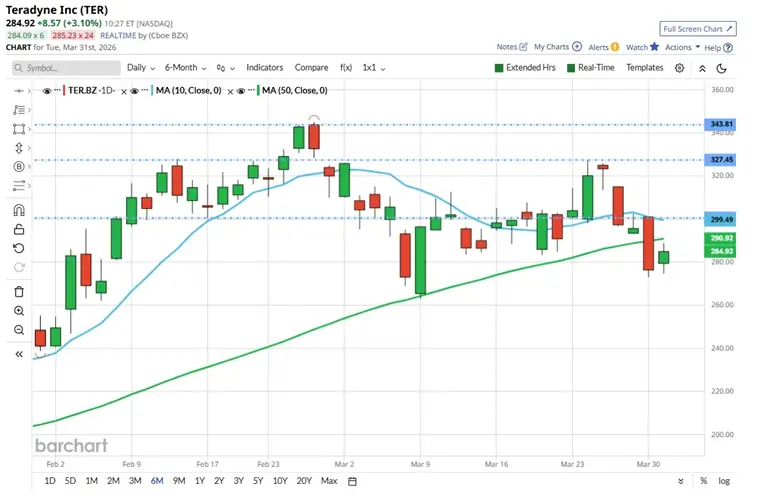Click the trash icon to delete drawings
Image resolution: width=780 pixels, height=503 pixels.
tap(18, 291)
